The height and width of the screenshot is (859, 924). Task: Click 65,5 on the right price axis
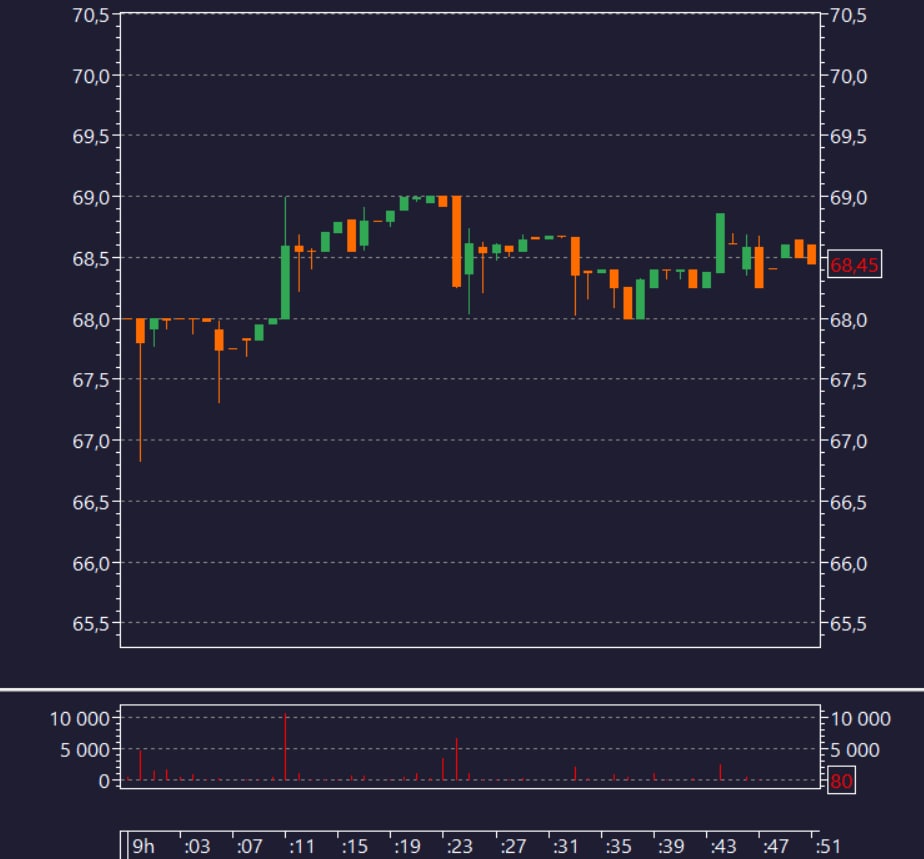(849, 623)
